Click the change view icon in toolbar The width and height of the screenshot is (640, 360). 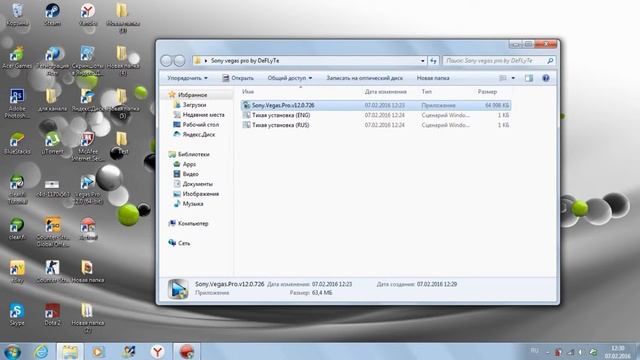(x=503, y=78)
